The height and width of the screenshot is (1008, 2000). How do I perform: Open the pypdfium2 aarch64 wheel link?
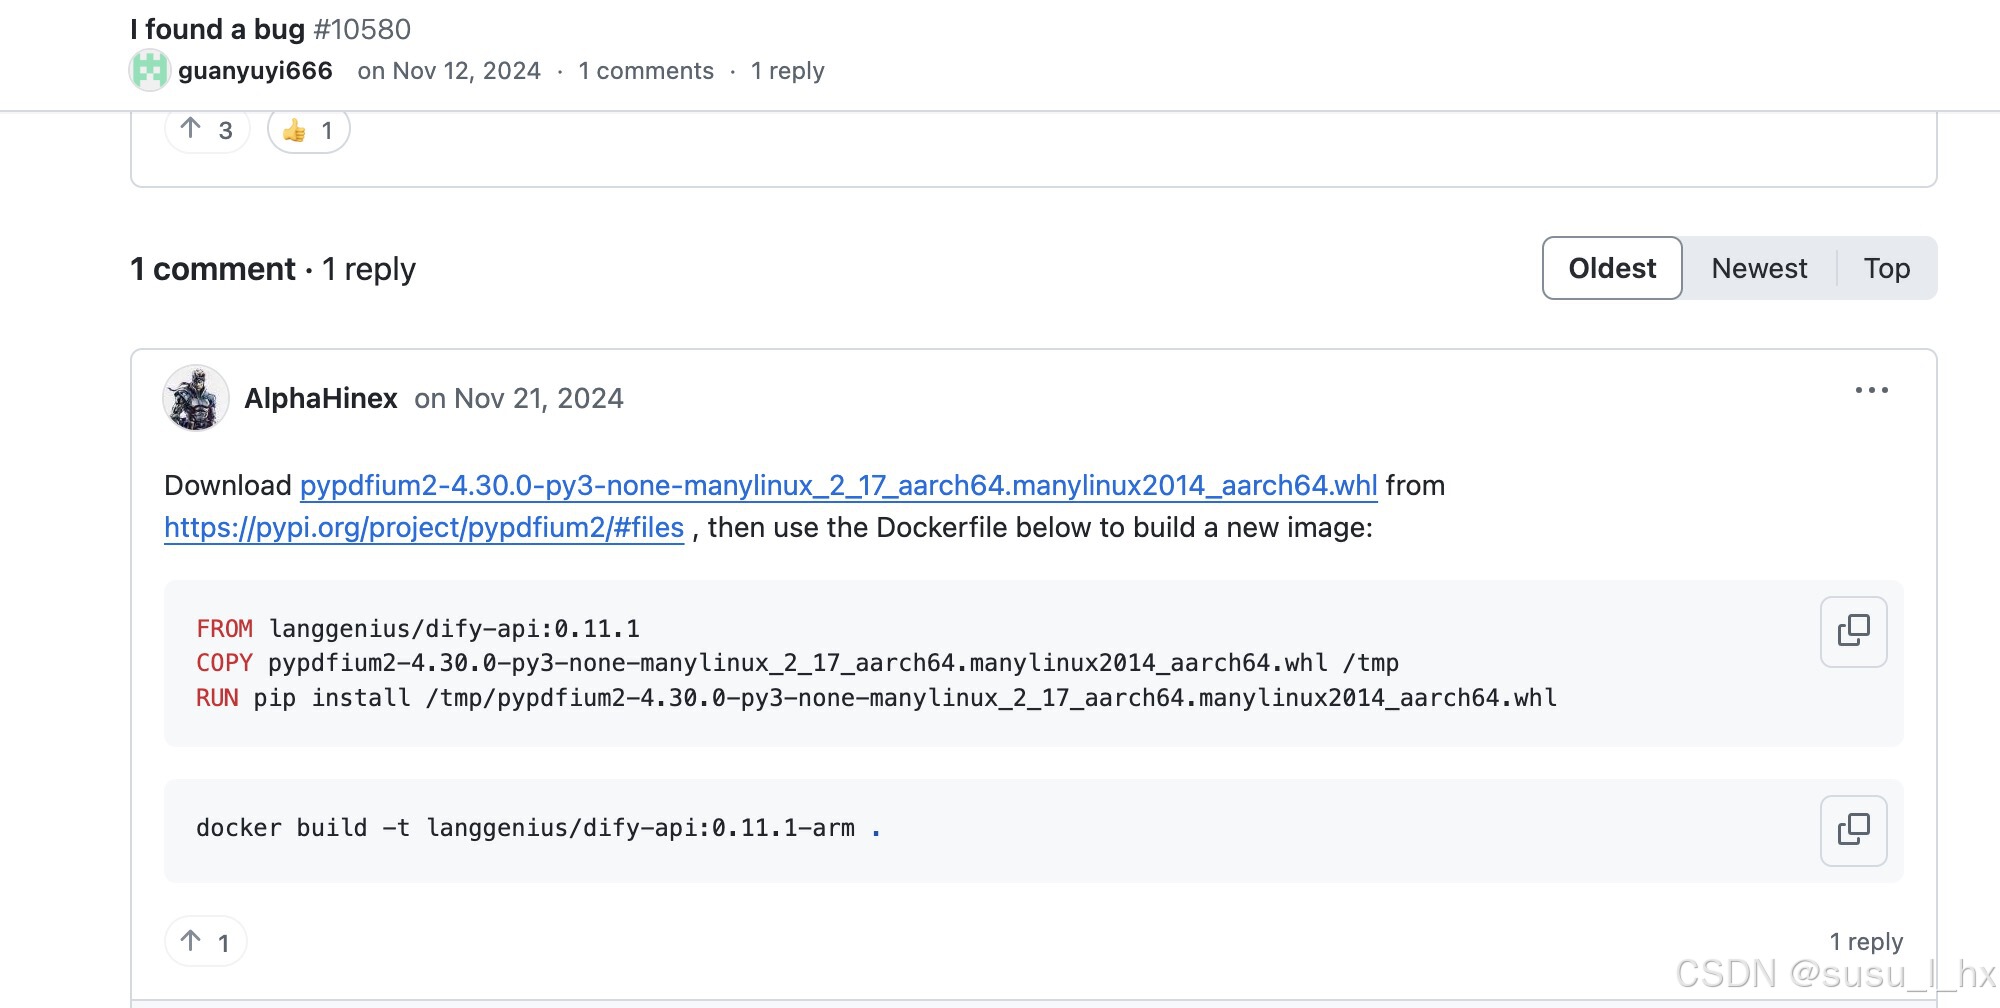[x=838, y=486]
